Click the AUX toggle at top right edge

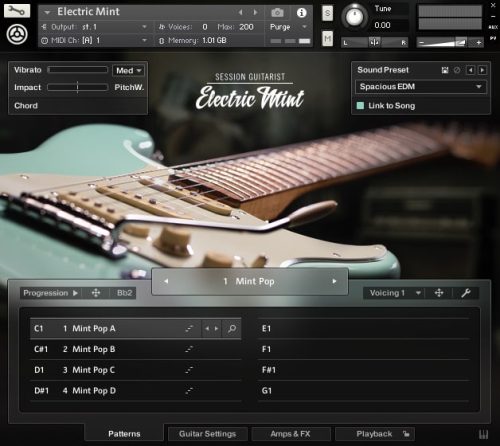pyautogui.click(x=493, y=27)
